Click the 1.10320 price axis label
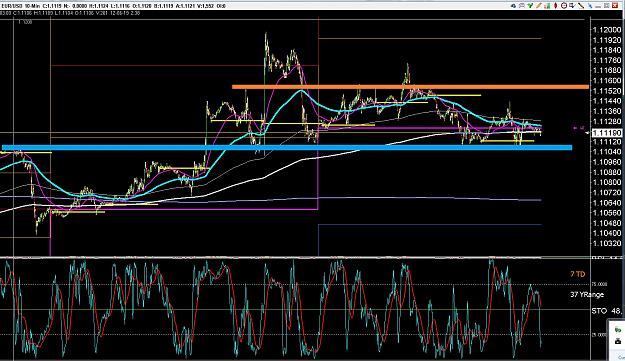Viewport: 625px width, 361px height. pos(607,243)
